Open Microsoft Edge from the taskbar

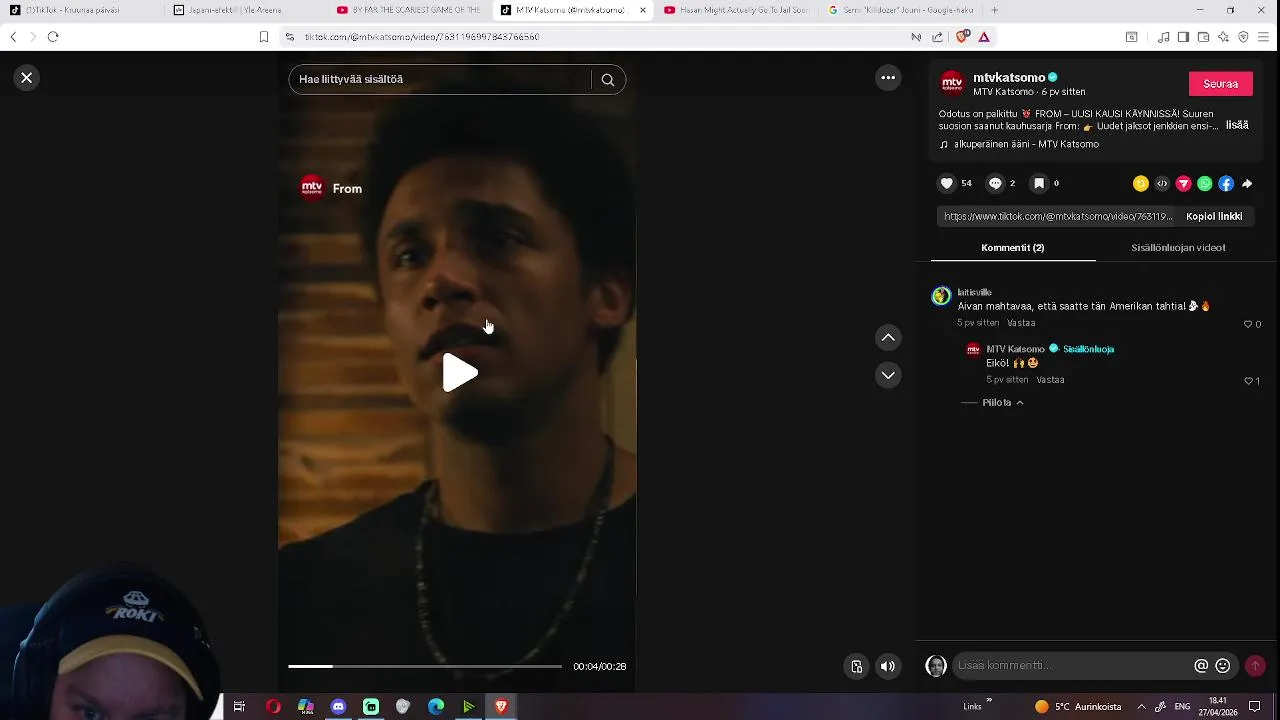tap(436, 706)
